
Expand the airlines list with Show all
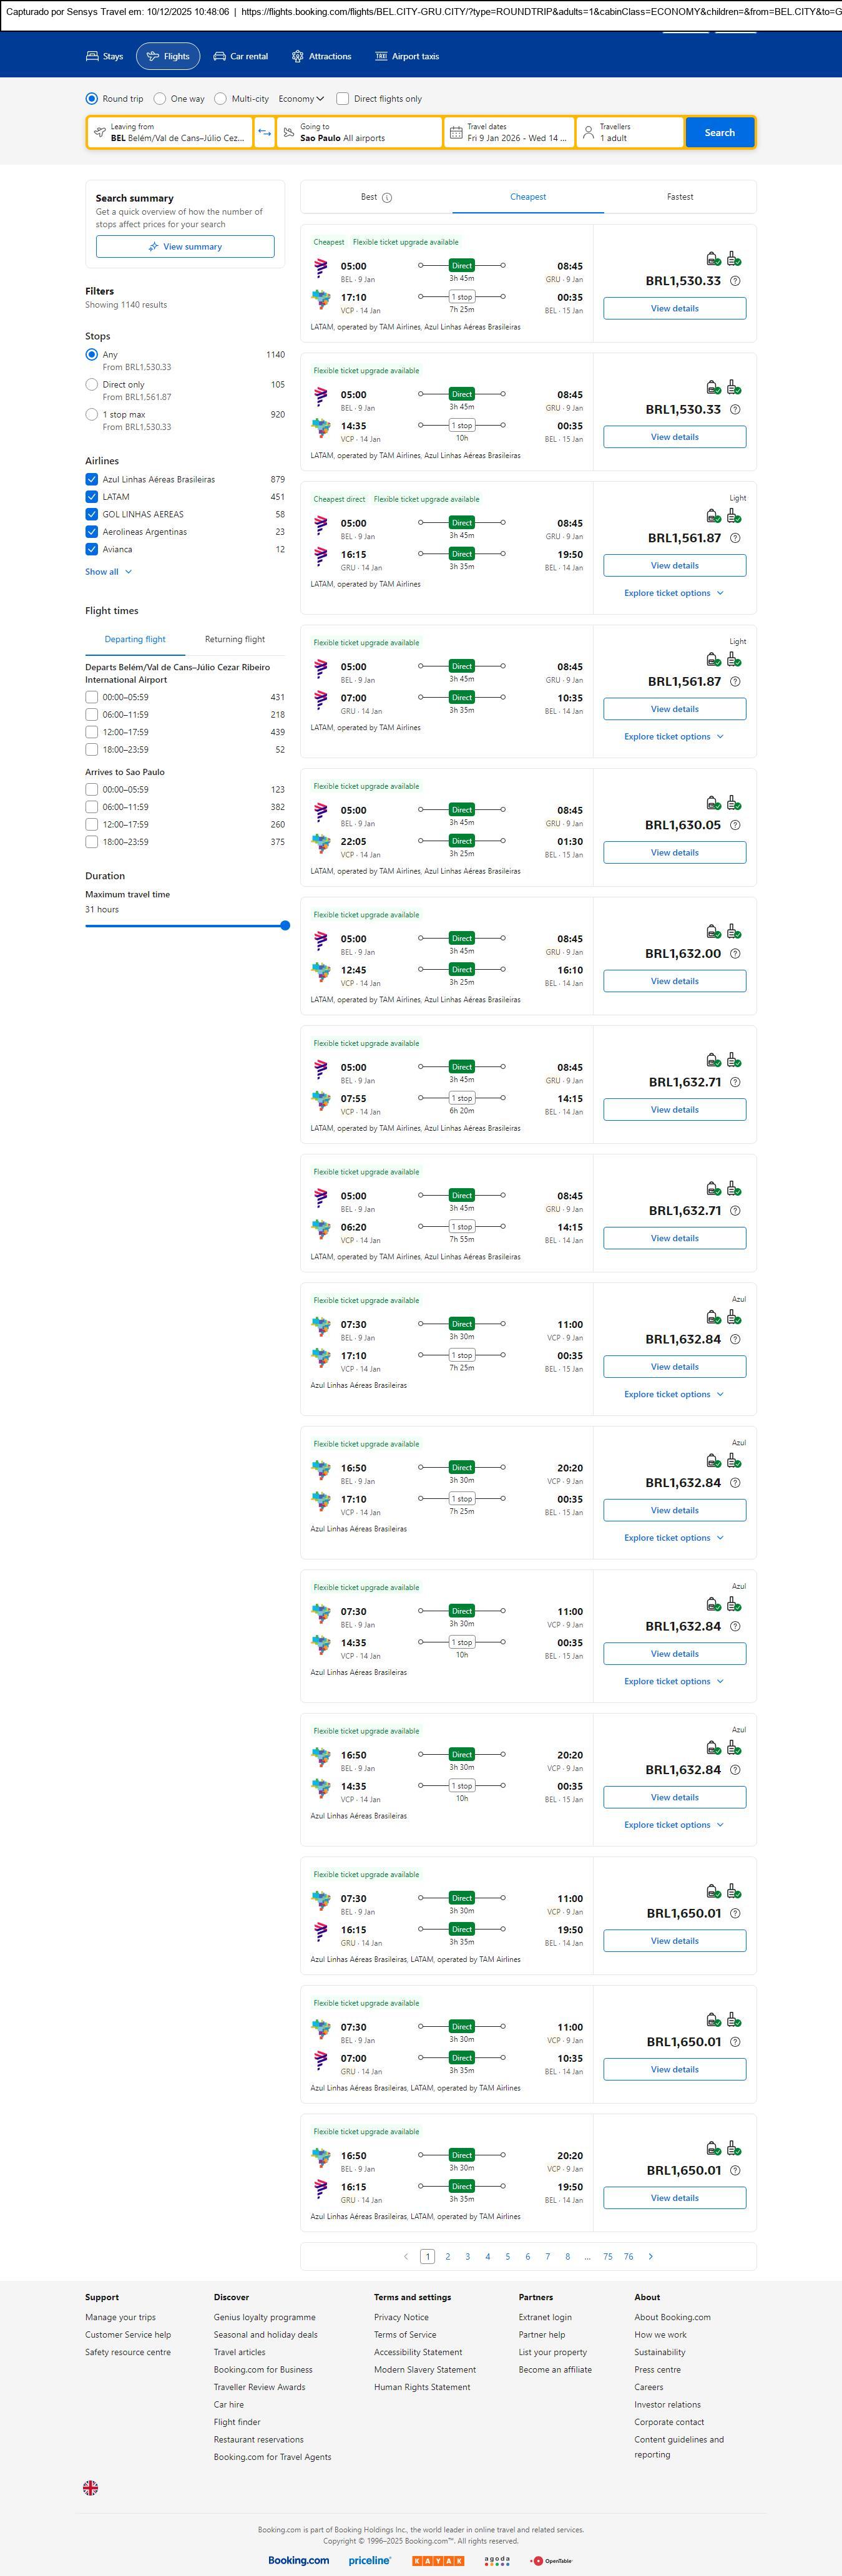(x=108, y=572)
